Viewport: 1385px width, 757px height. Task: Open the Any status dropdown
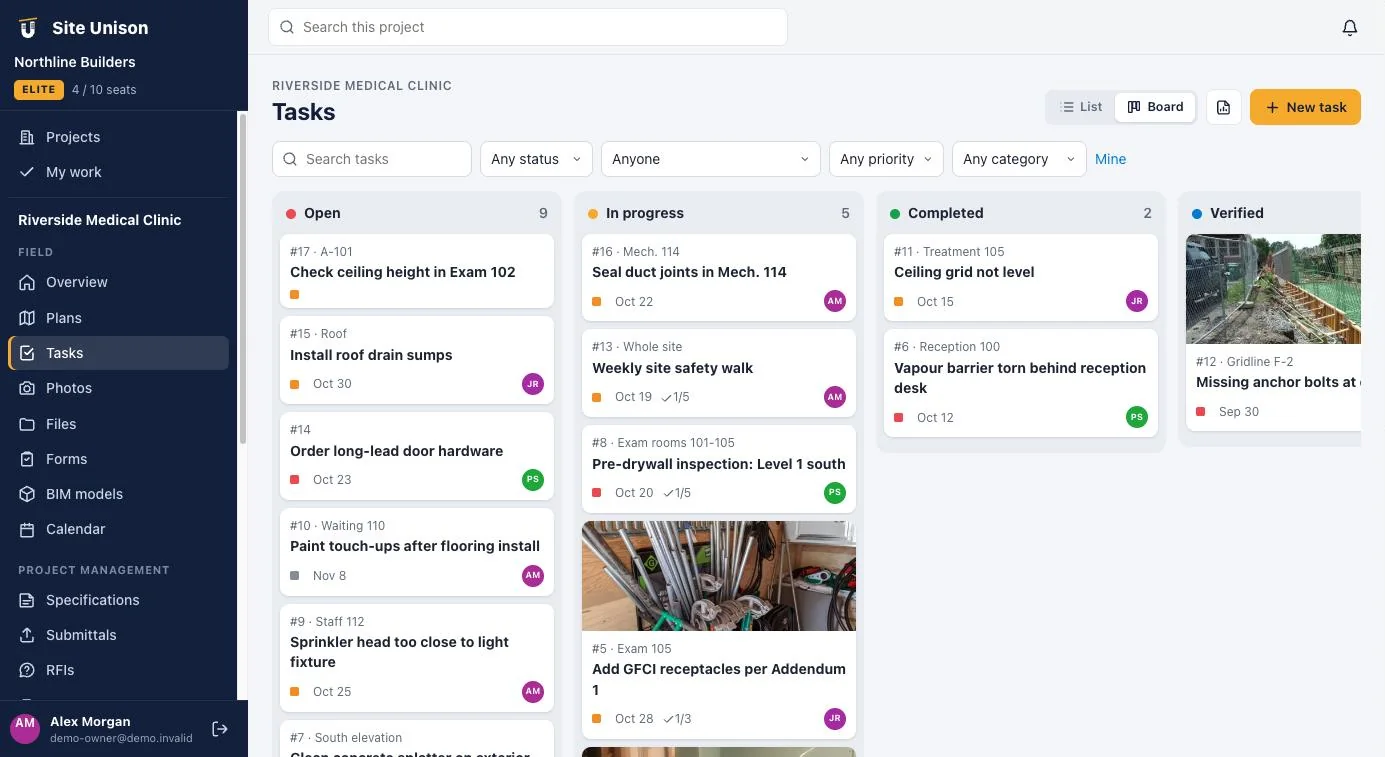pyautogui.click(x=536, y=159)
